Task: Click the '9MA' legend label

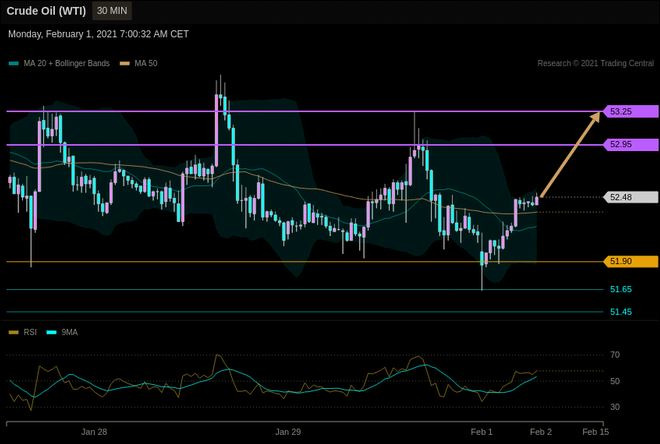Action: [69, 332]
